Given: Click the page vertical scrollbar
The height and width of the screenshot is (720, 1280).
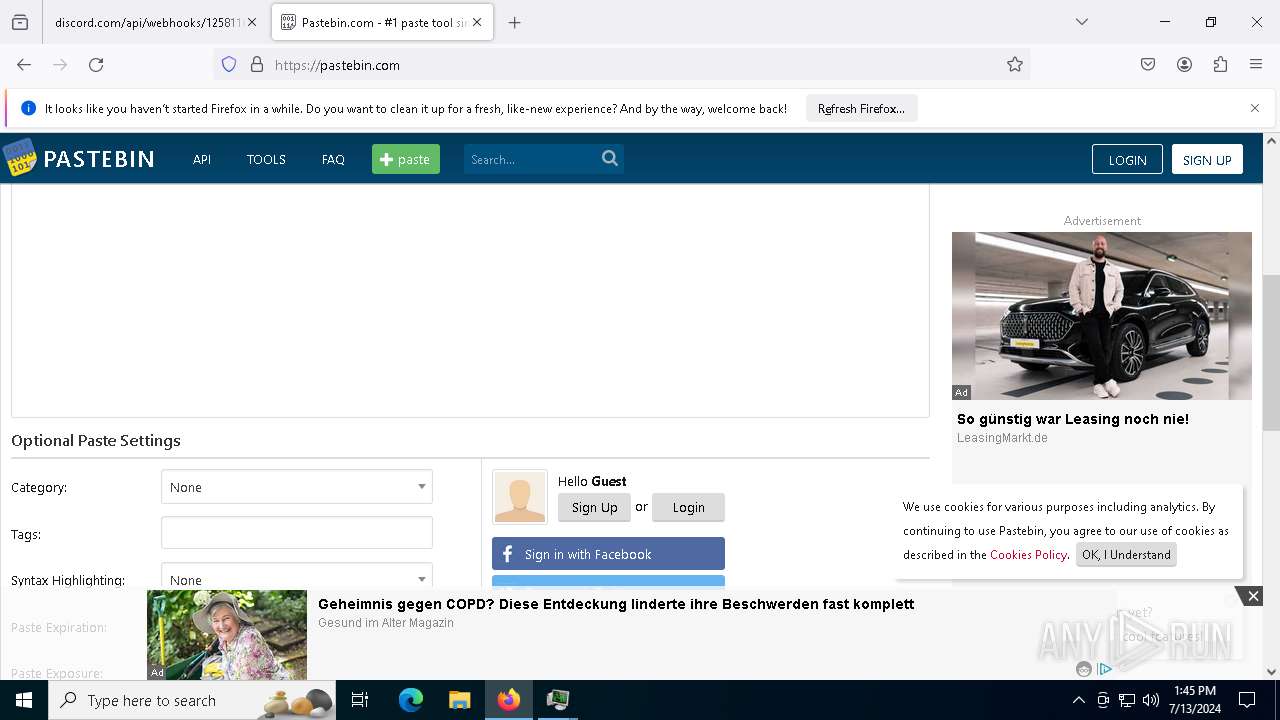Looking at the screenshot, I should pos(1271,352).
